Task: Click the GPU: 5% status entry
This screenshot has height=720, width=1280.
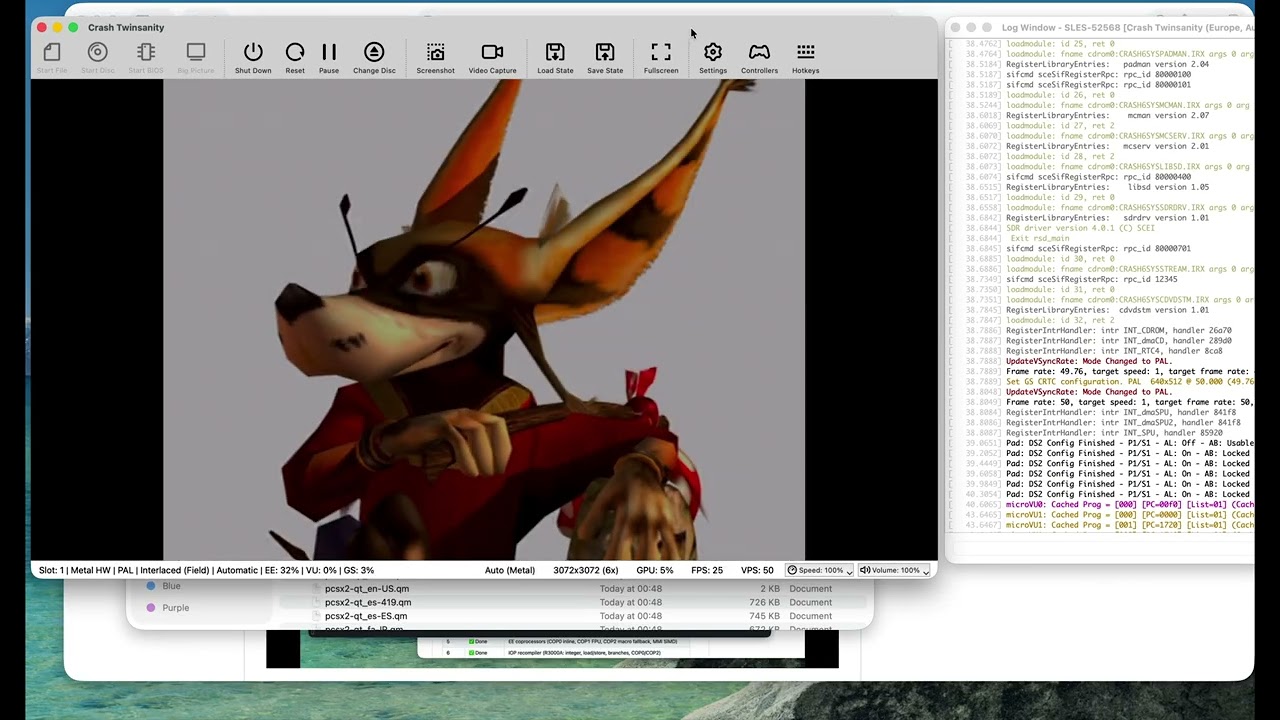Action: (x=654, y=570)
